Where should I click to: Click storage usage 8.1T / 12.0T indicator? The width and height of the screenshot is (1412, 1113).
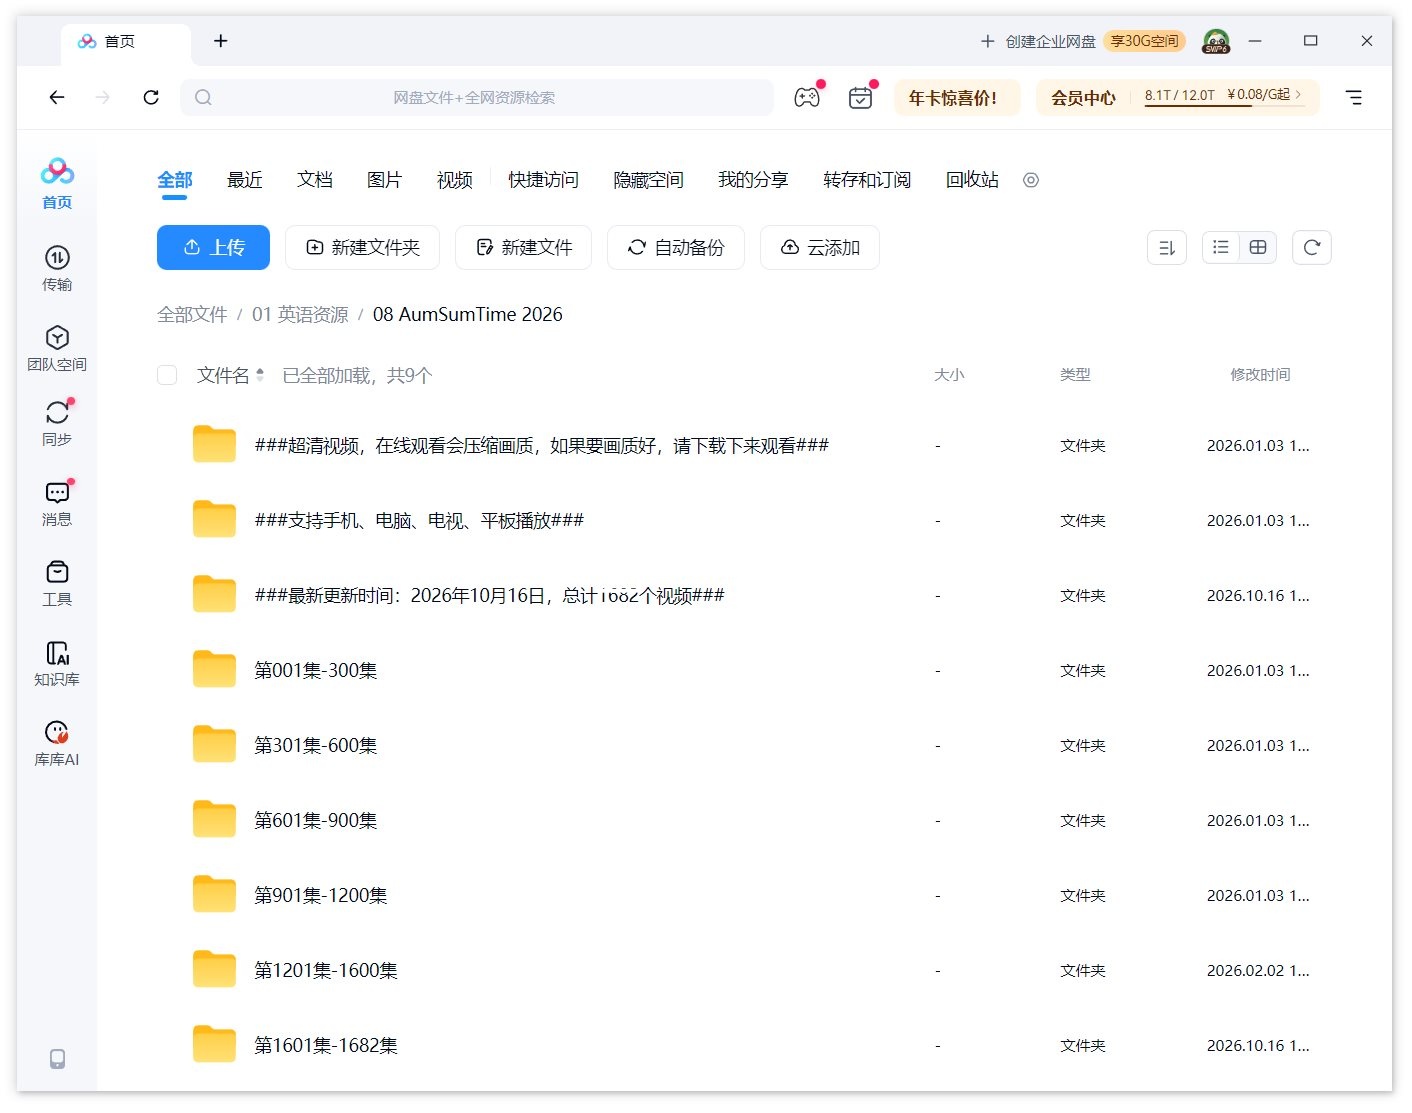[x=1180, y=95]
